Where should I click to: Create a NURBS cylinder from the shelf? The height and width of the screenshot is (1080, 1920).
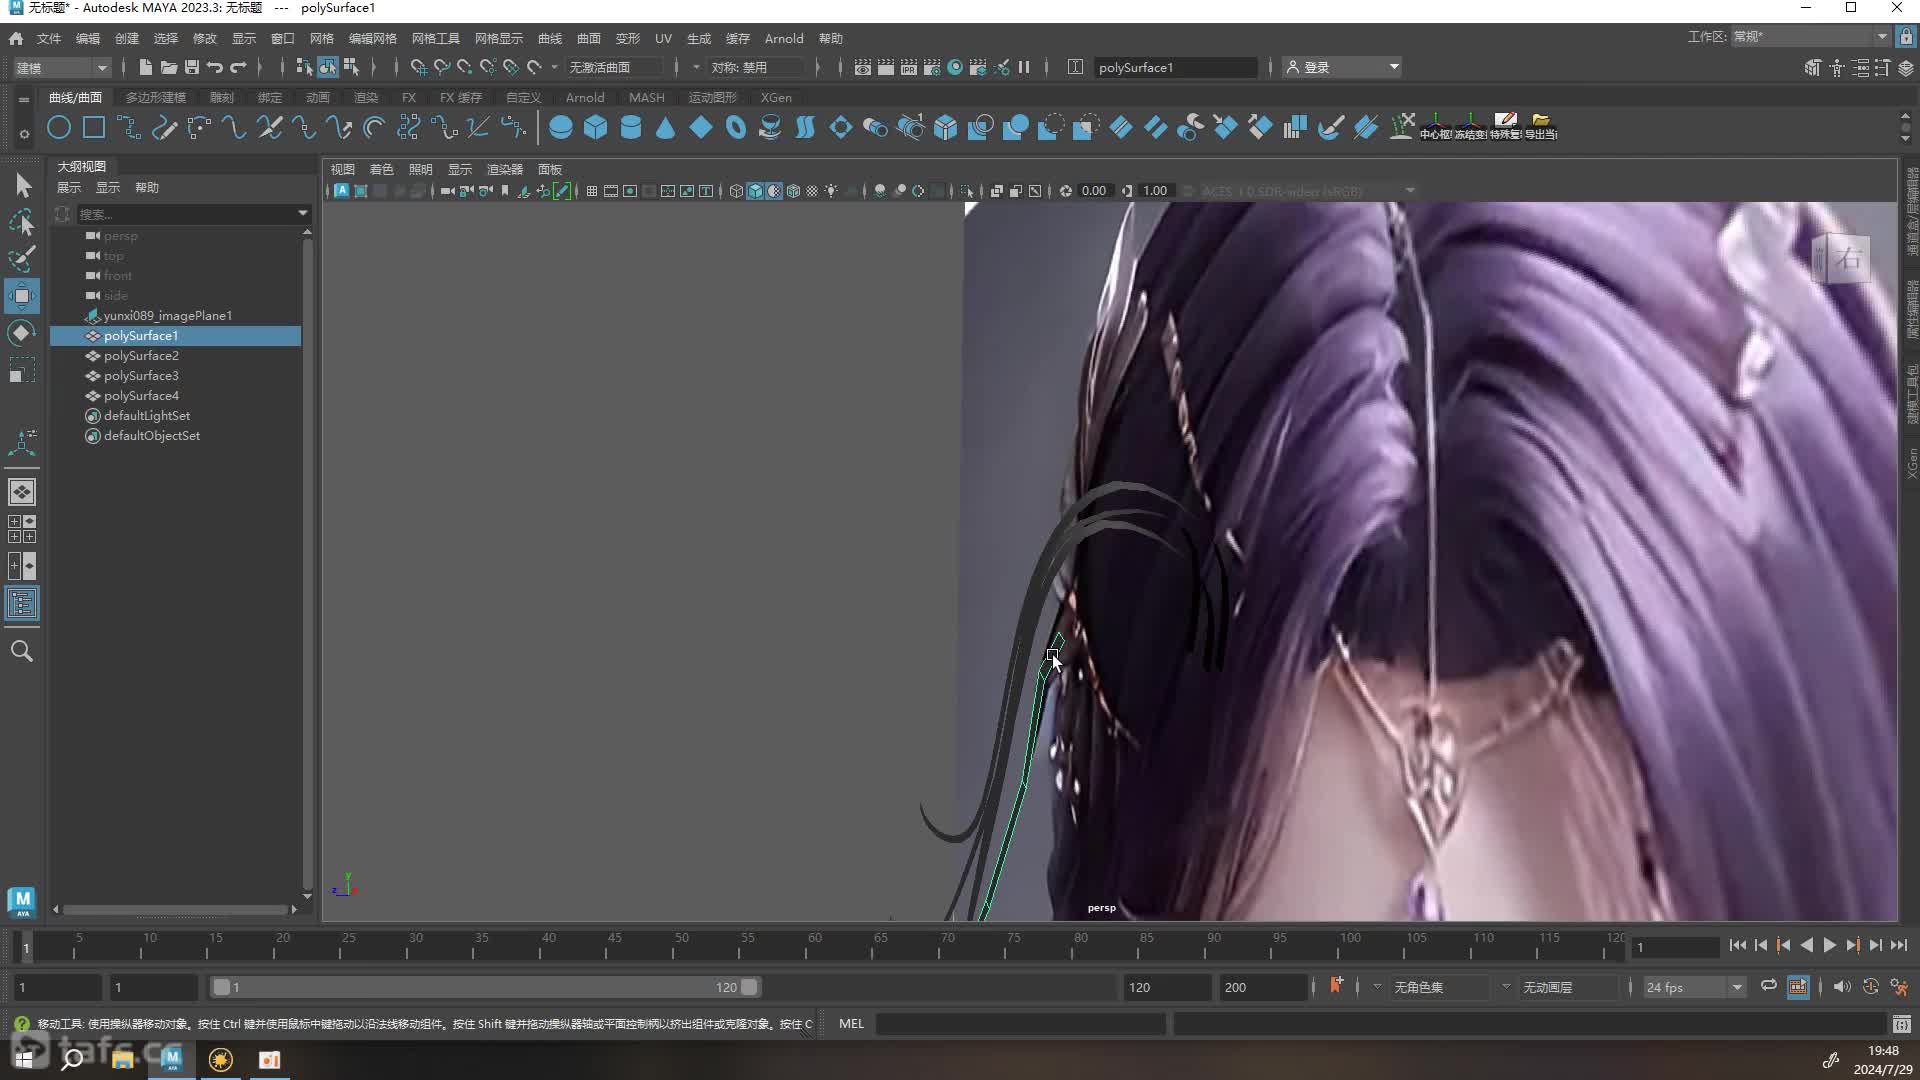click(631, 128)
